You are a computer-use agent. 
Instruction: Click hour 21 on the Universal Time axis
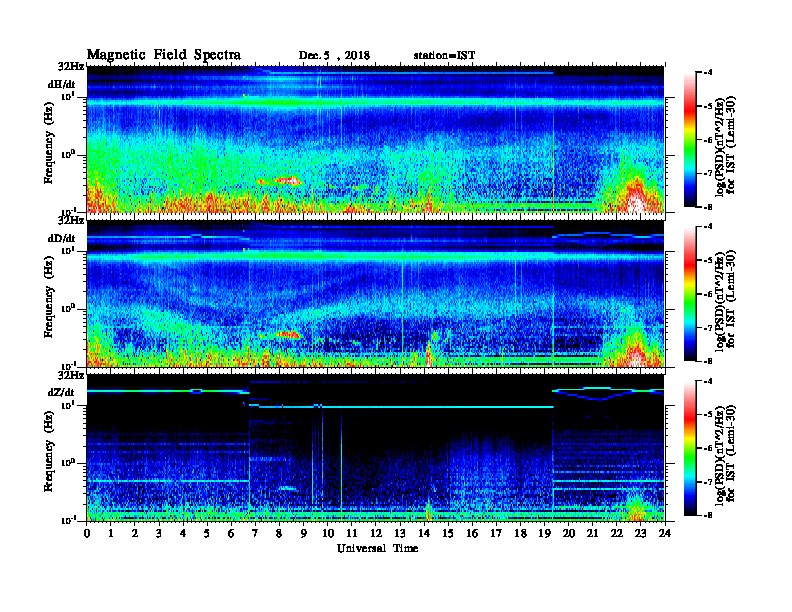coord(592,533)
